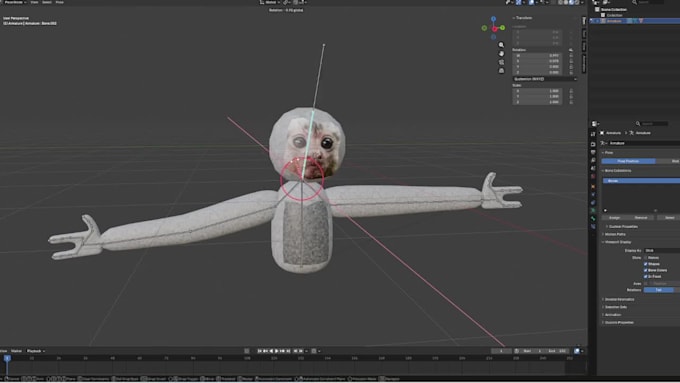The height and width of the screenshot is (383, 680).
Task: Open the Playback dropdown in timeline
Action: (x=36, y=351)
